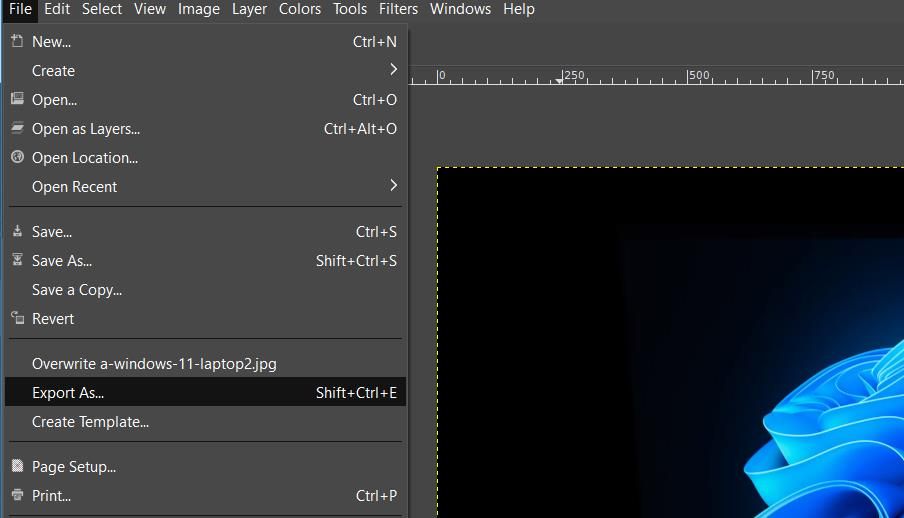Choose Save... menu entry
Screen dimensions: 904x518
pos(205,232)
